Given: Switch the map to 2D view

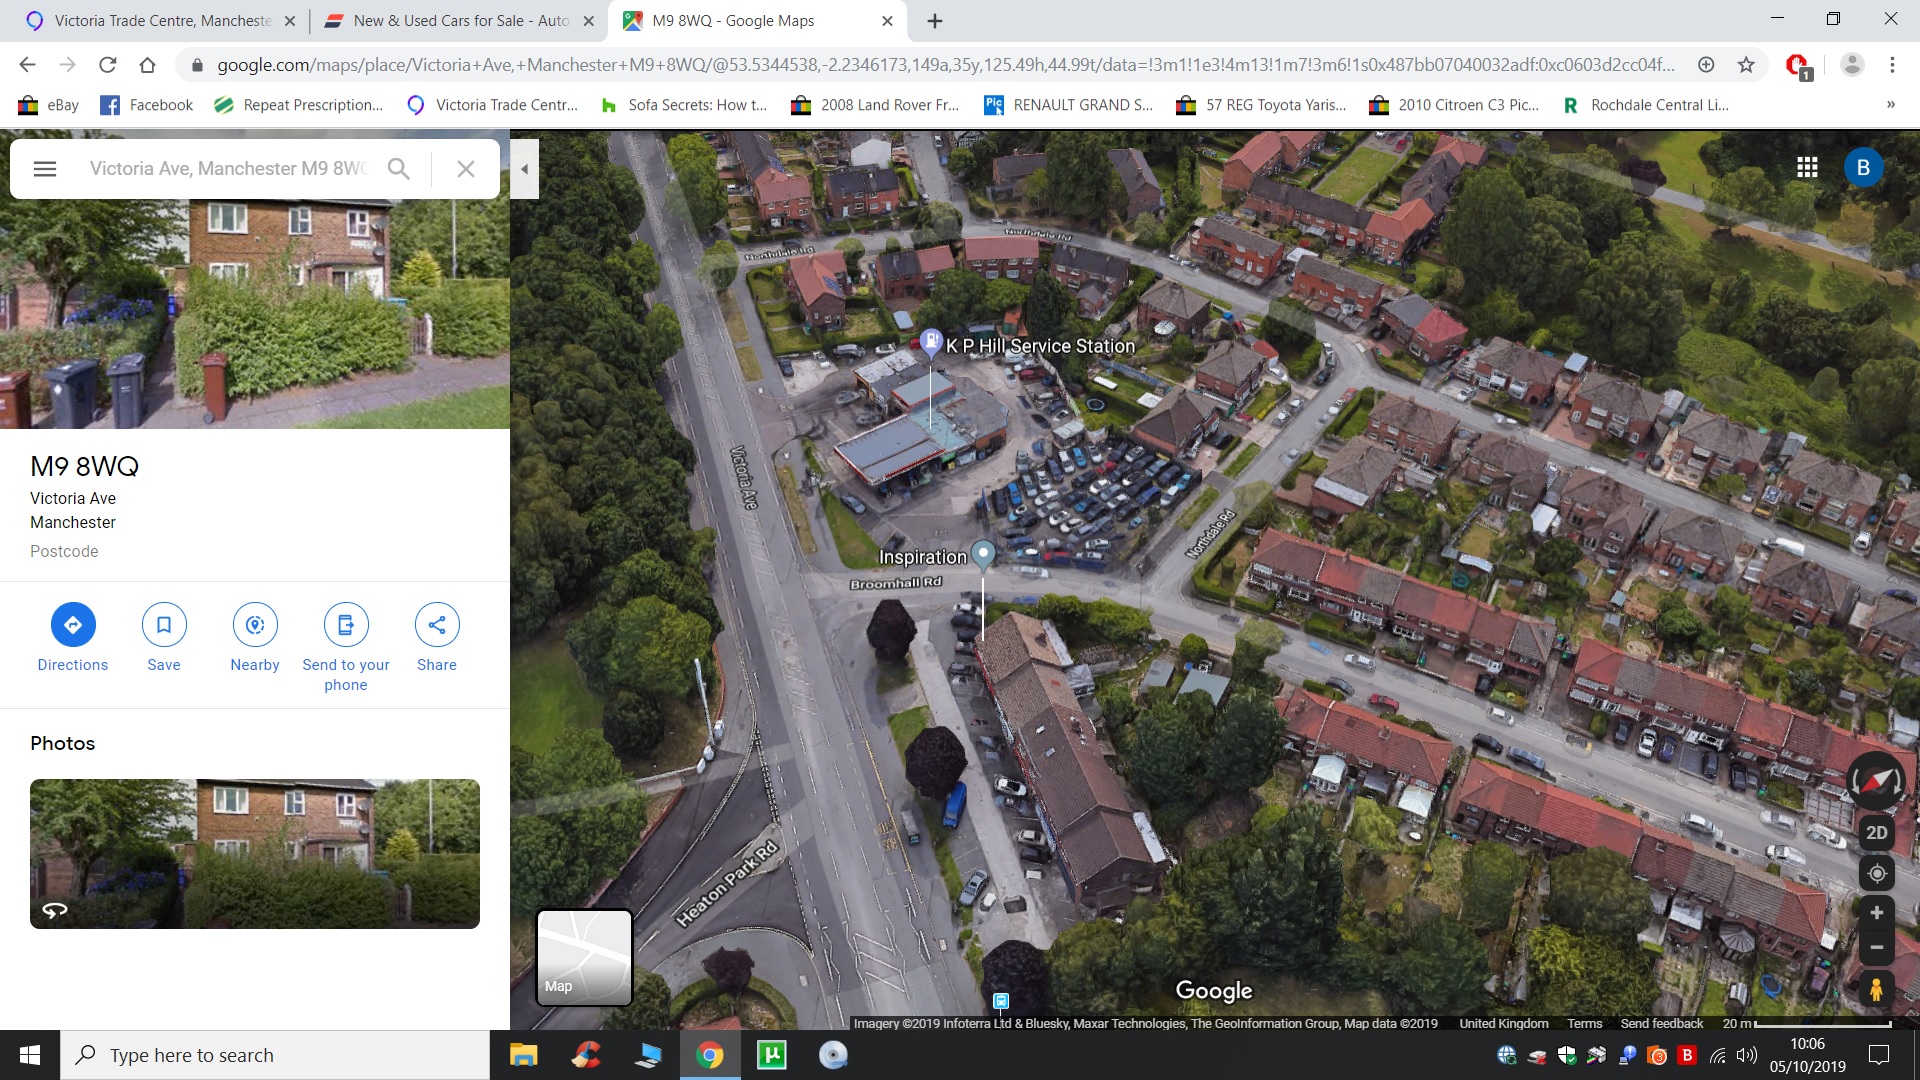Looking at the screenshot, I should click(1876, 833).
